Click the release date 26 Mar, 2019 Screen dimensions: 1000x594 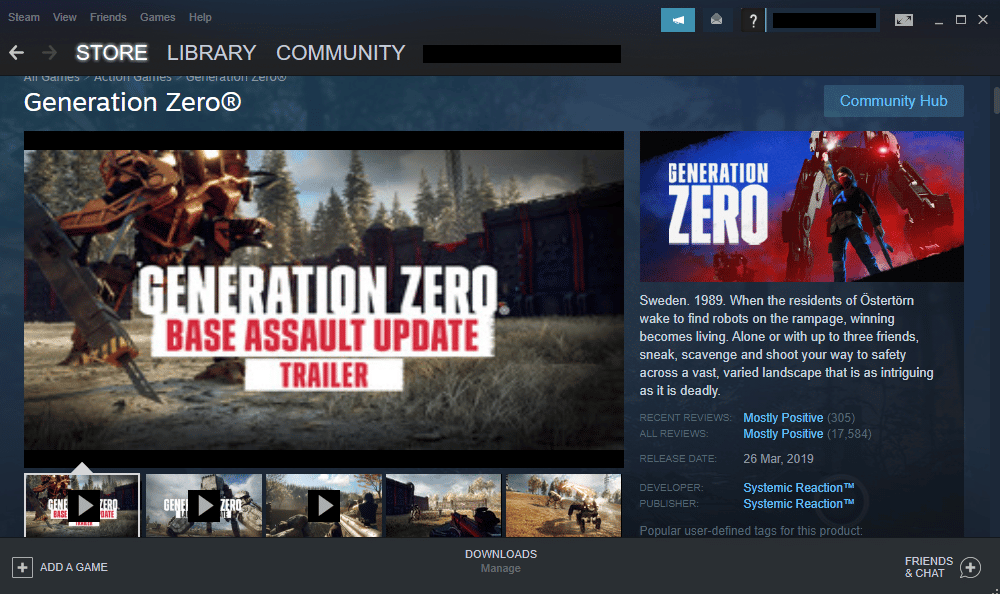click(778, 459)
